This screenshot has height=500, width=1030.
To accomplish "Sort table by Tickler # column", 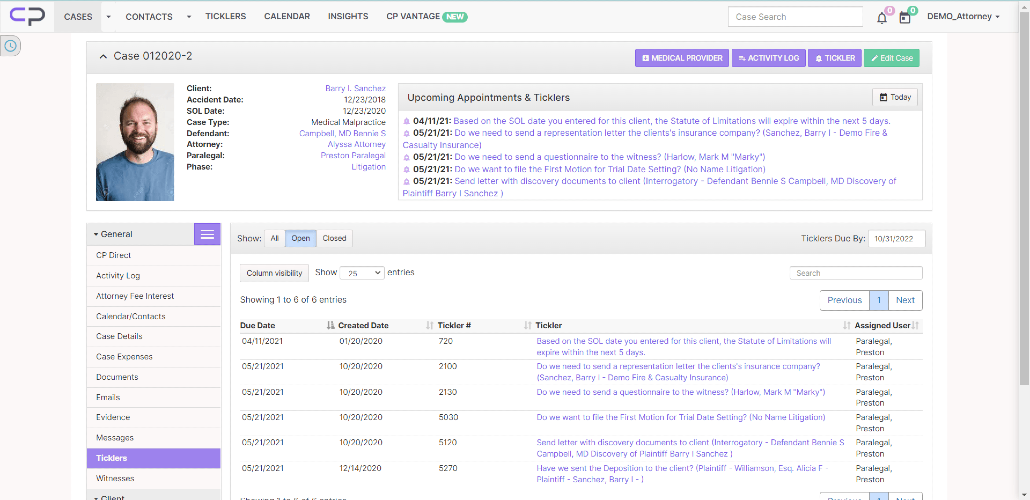I will click(x=485, y=325).
